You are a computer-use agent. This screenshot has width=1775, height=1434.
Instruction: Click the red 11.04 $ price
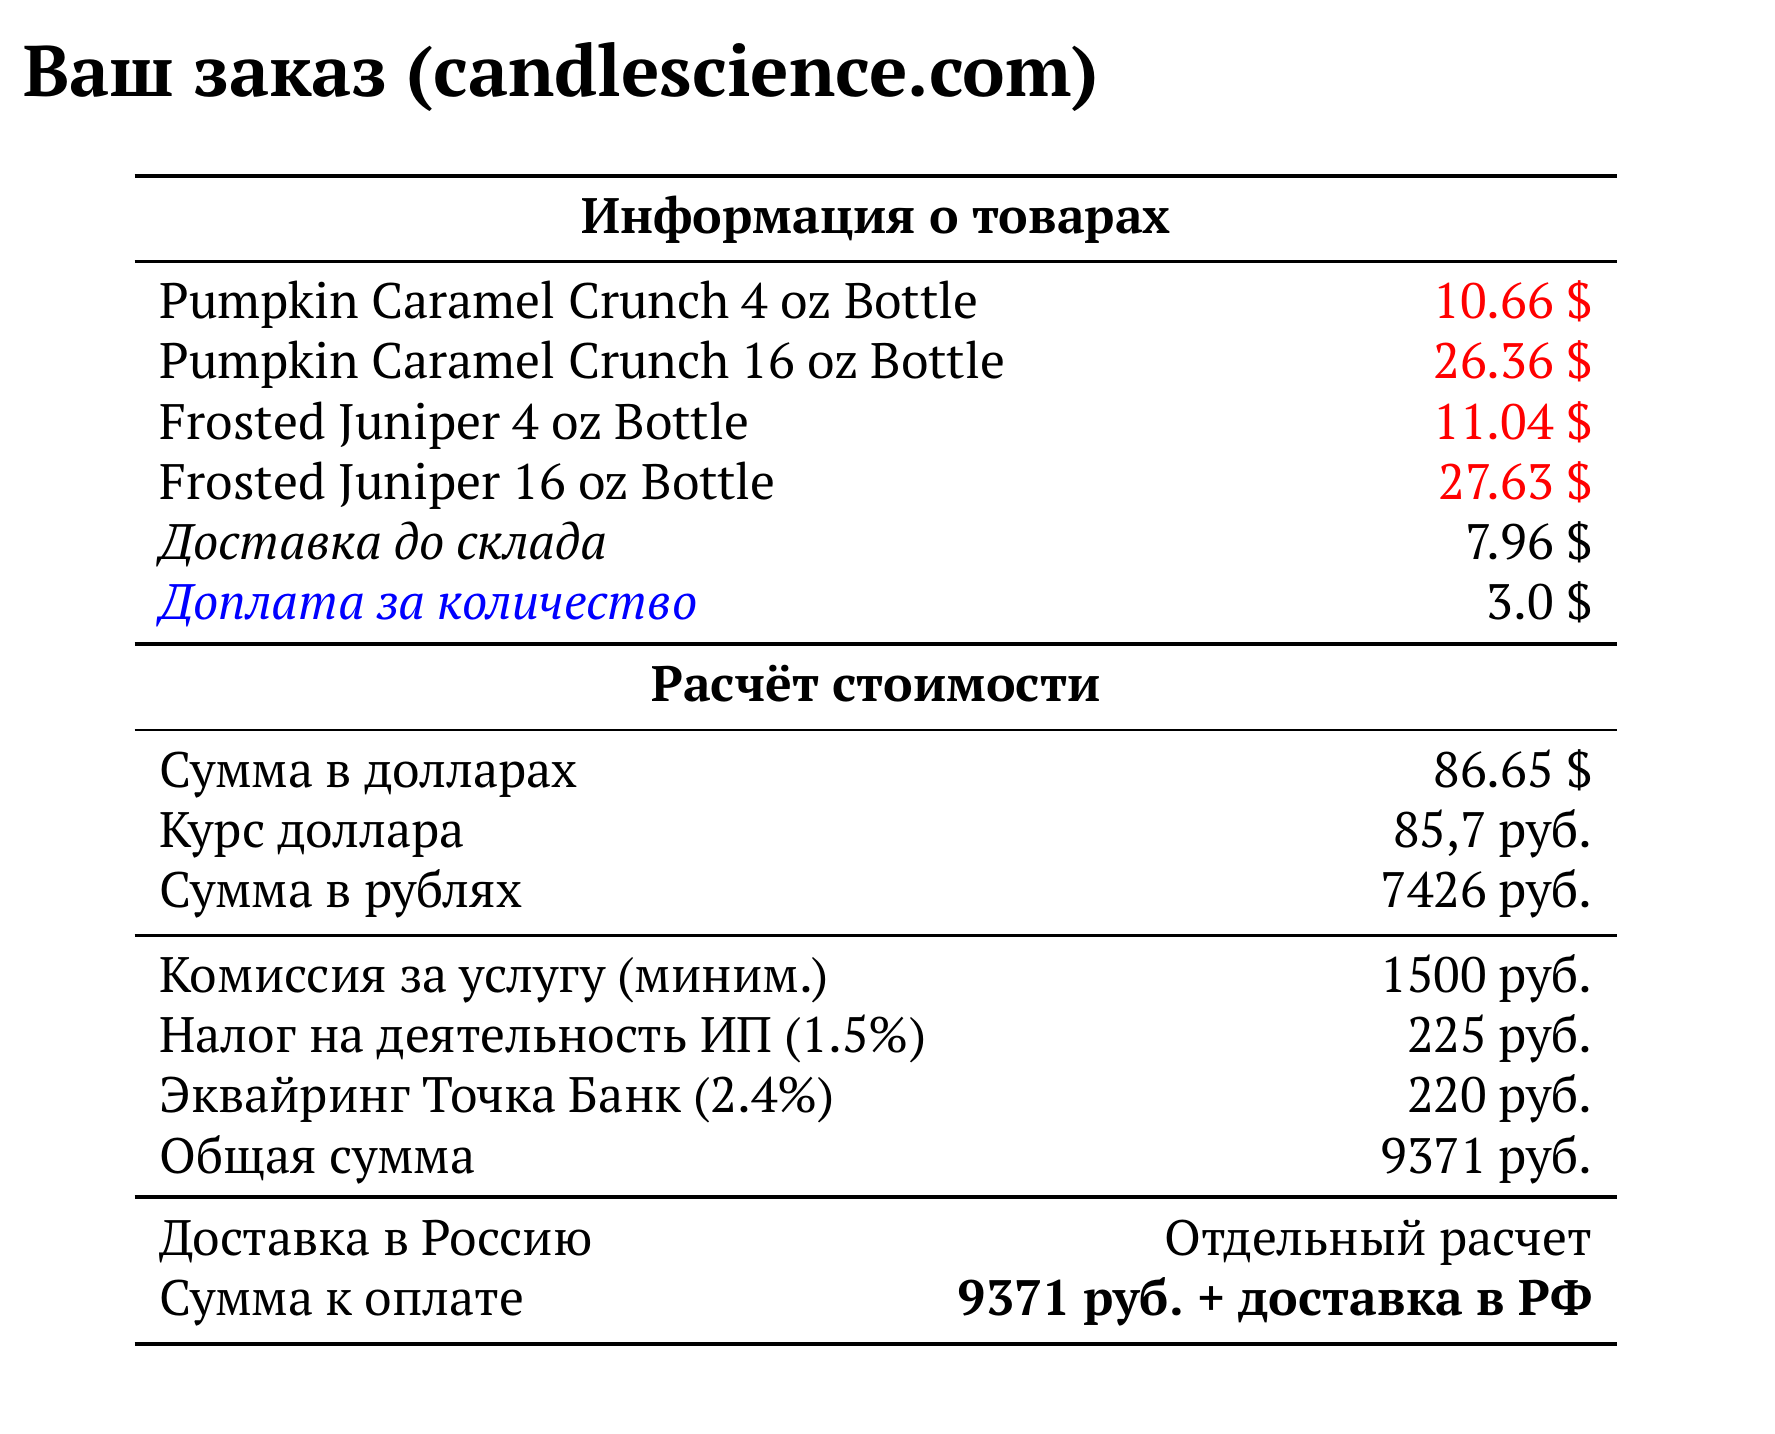coord(1511,422)
